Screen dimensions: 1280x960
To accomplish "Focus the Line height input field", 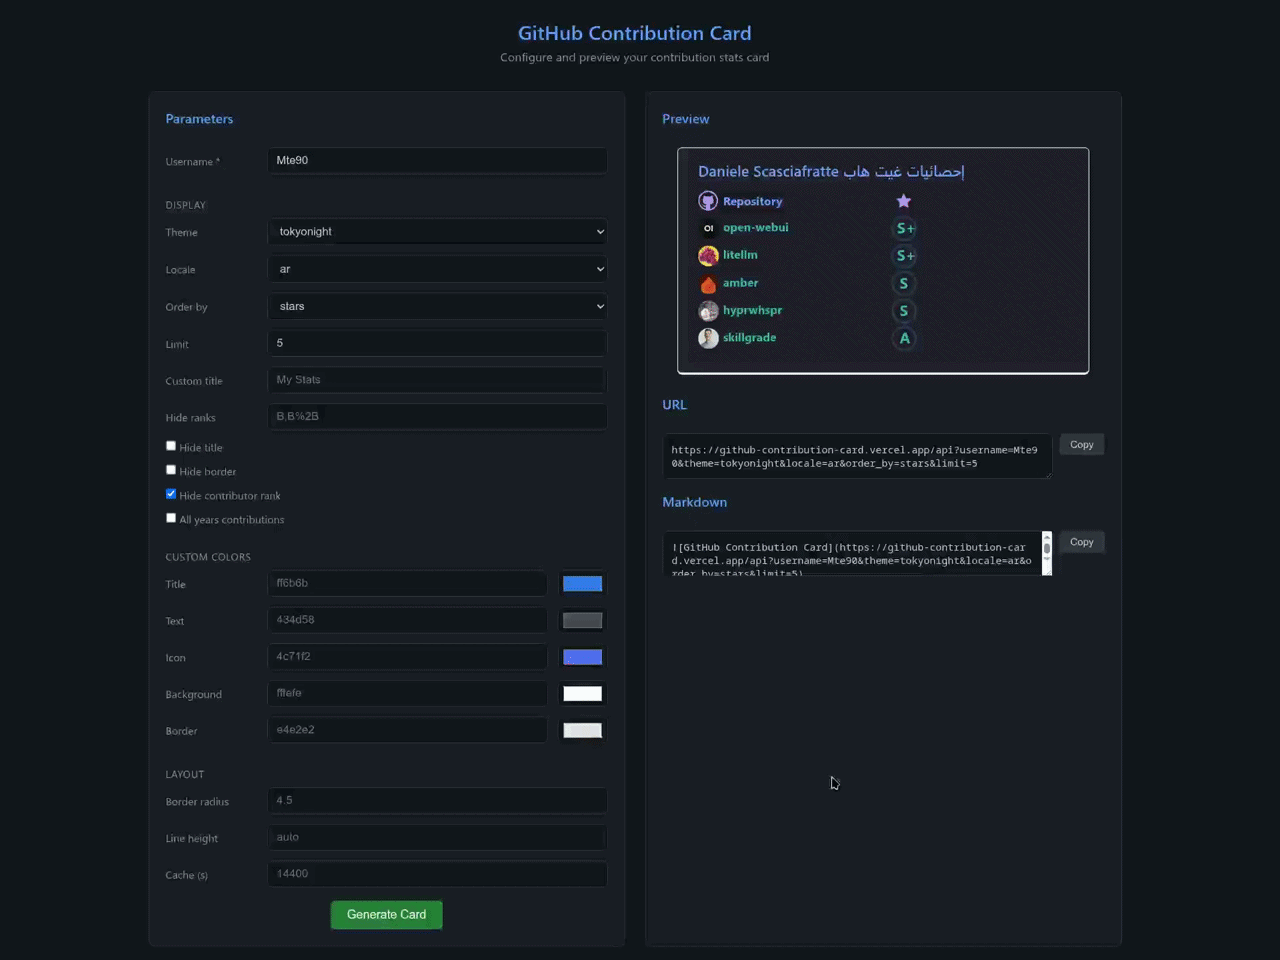I will 437,837.
